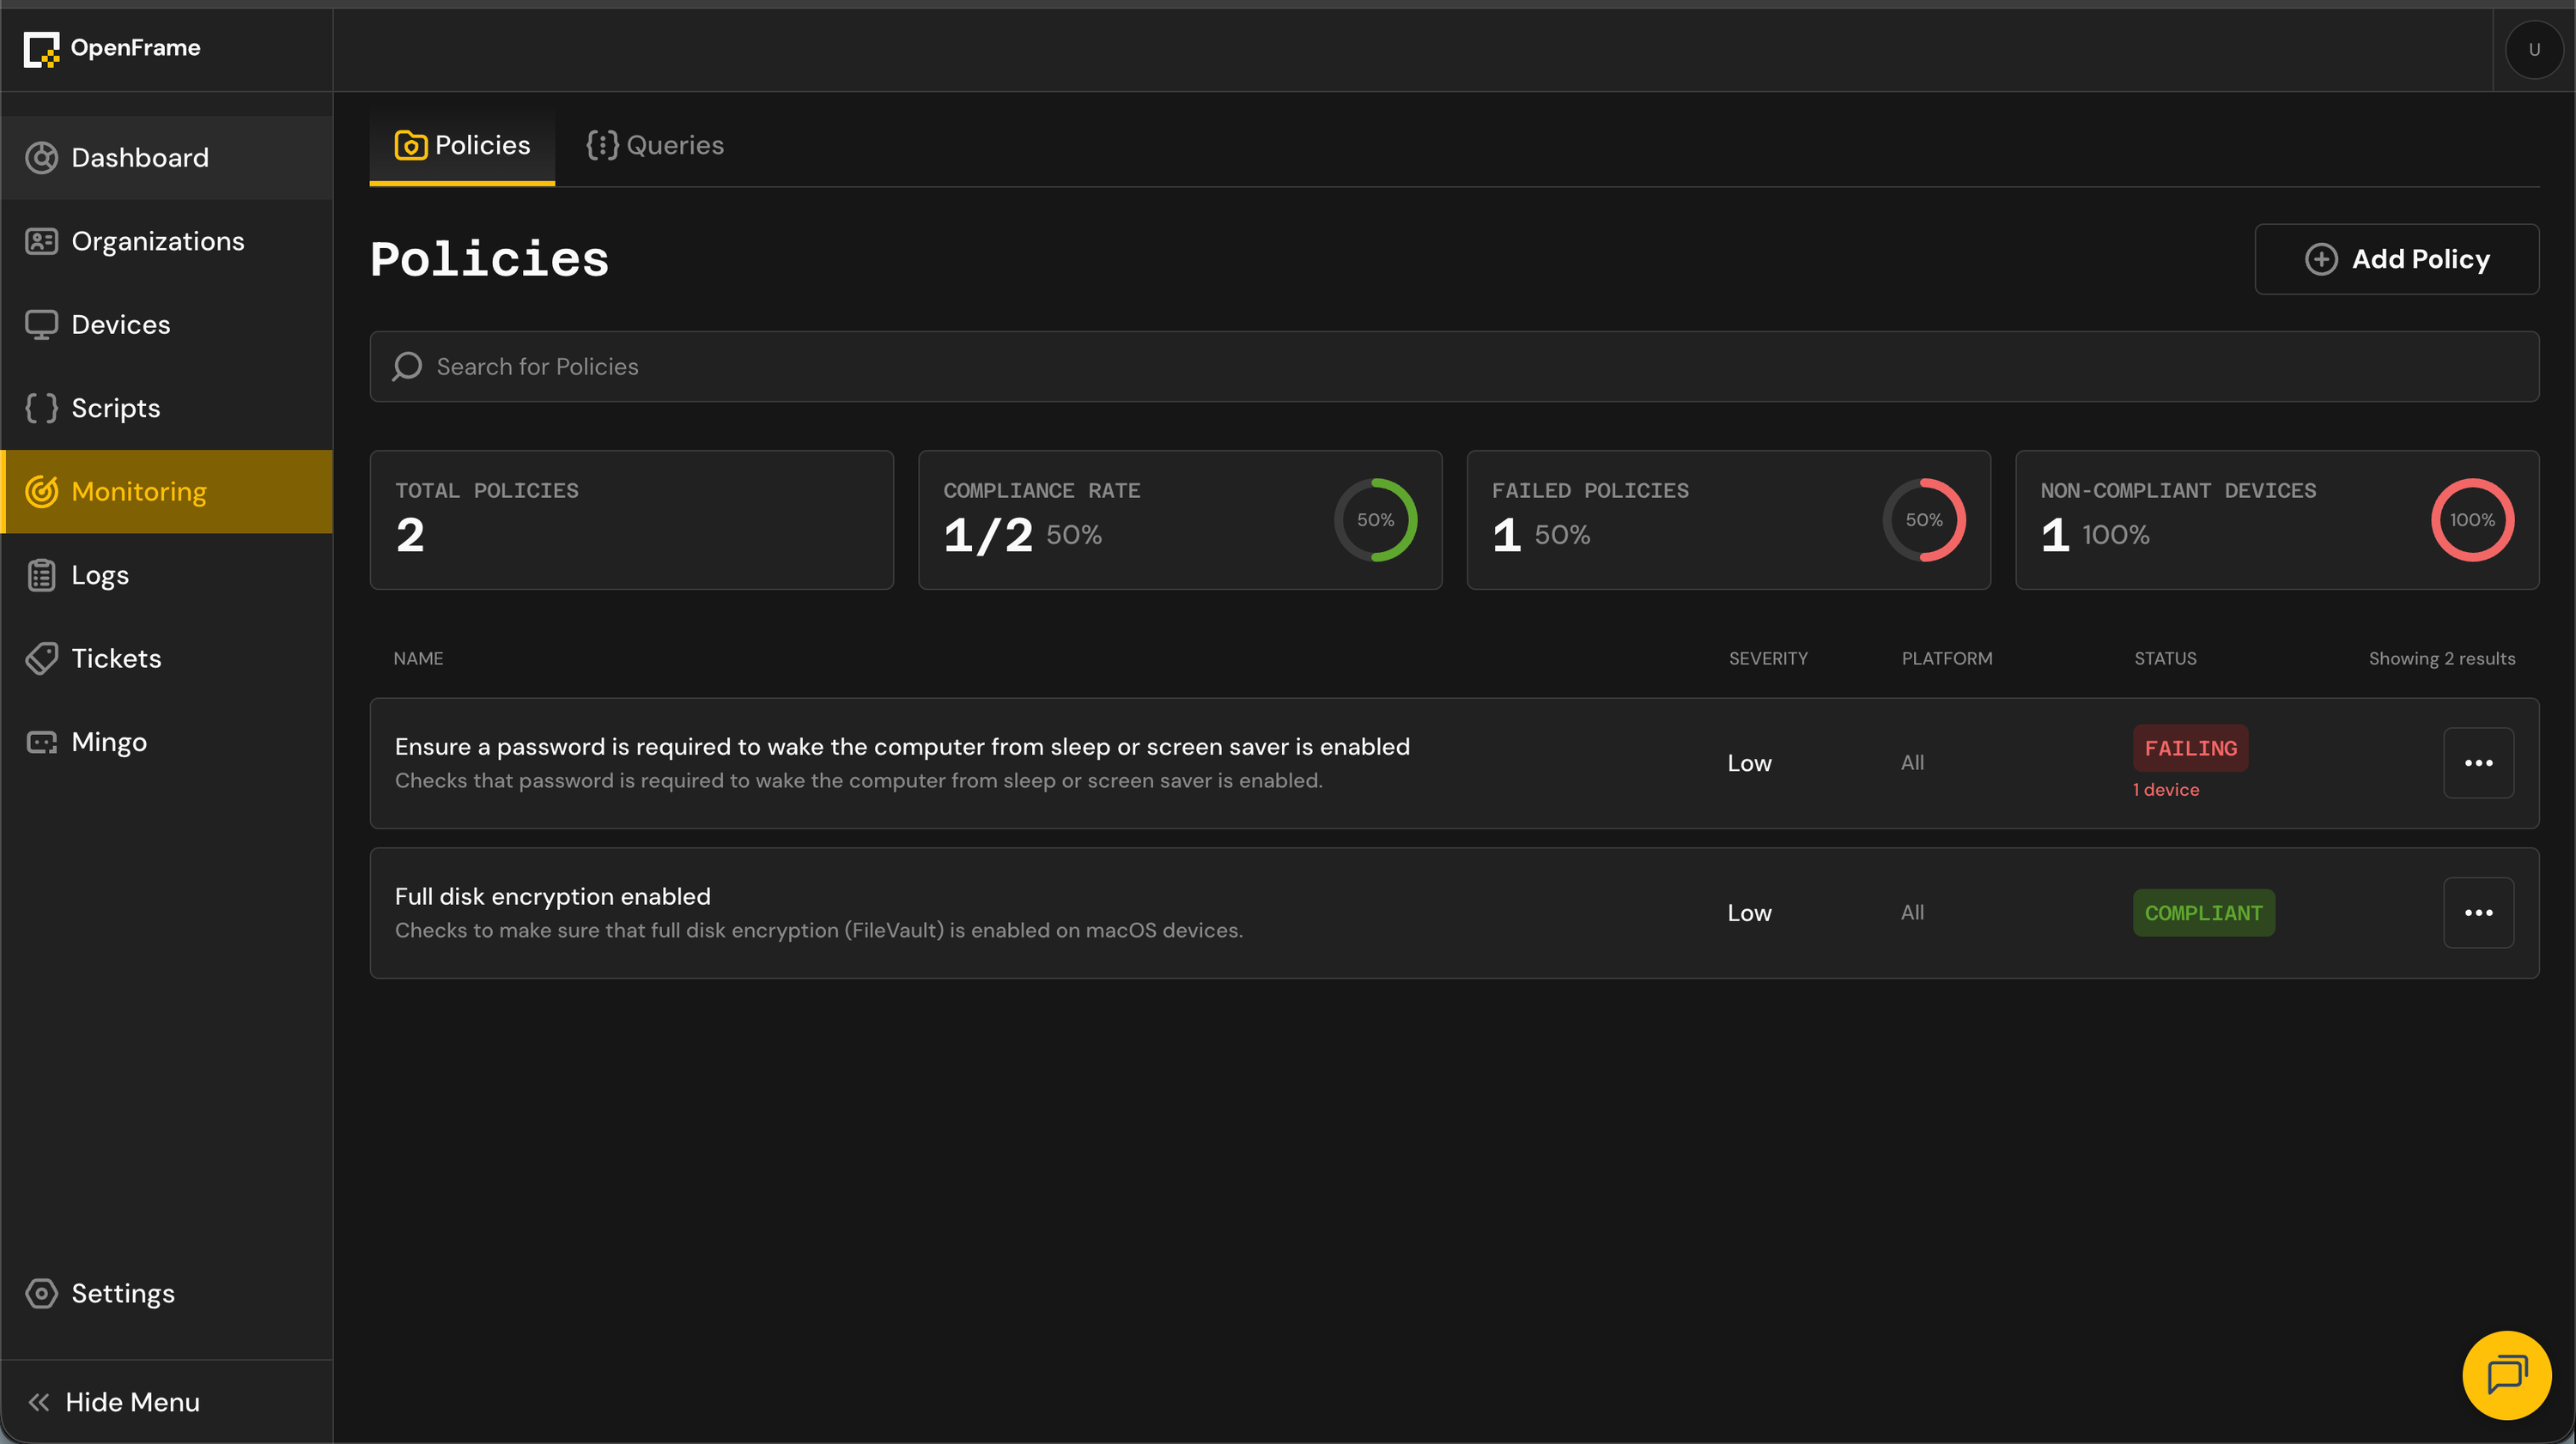This screenshot has width=2576, height=1444.
Task: Click the '1 device' link
Action: (x=2166, y=790)
